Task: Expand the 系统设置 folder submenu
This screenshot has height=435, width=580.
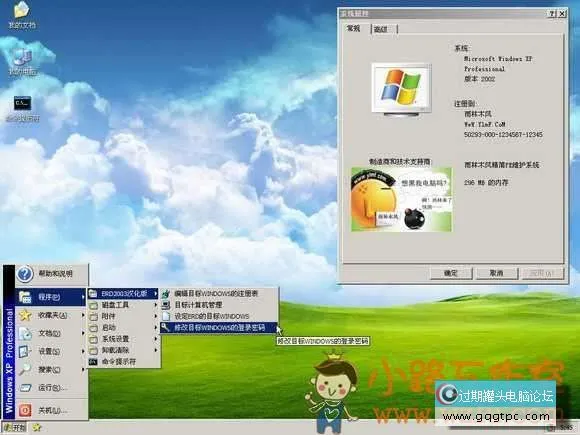Action: coord(124,339)
